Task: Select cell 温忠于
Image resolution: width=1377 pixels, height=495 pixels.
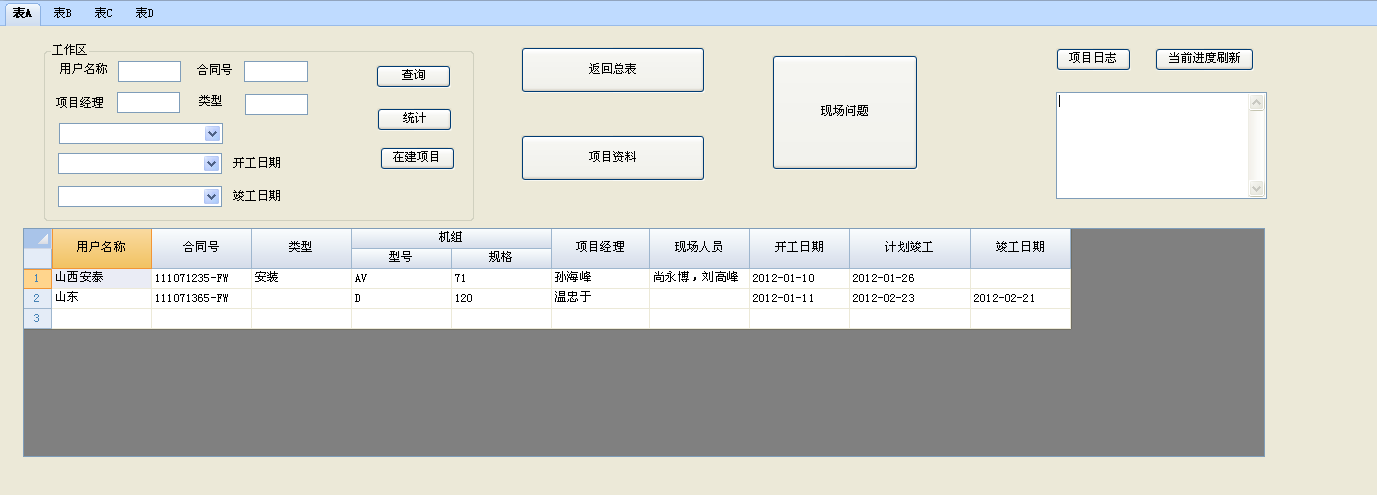Action: (600, 298)
